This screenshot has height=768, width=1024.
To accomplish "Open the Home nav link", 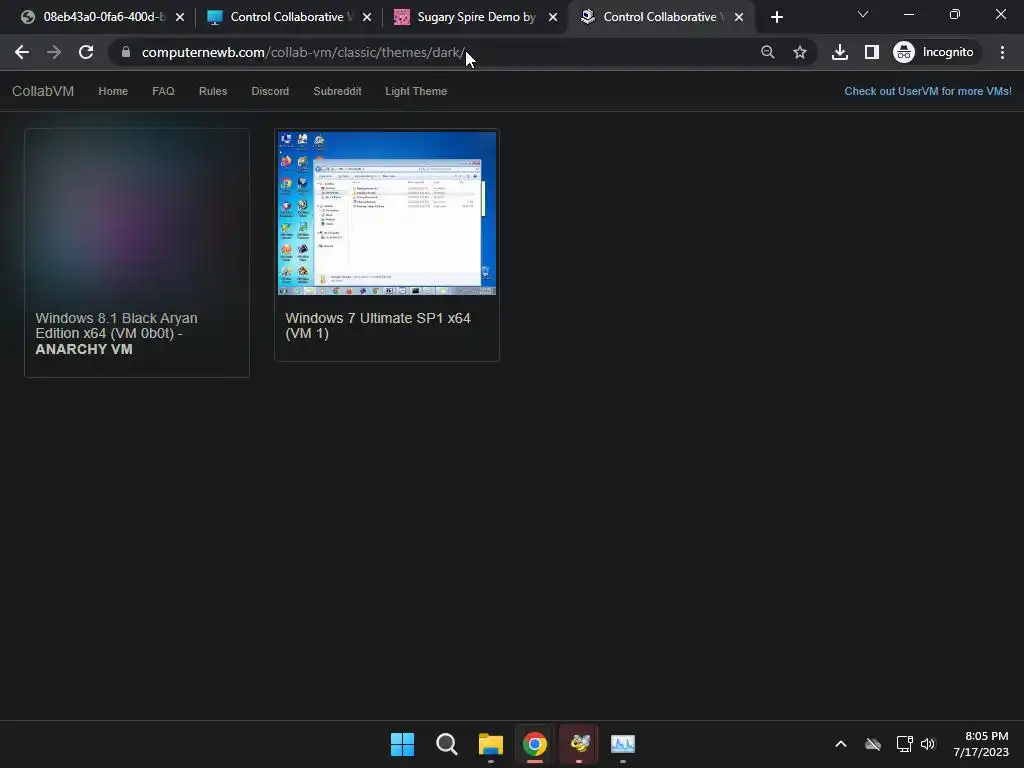I will 113,91.
